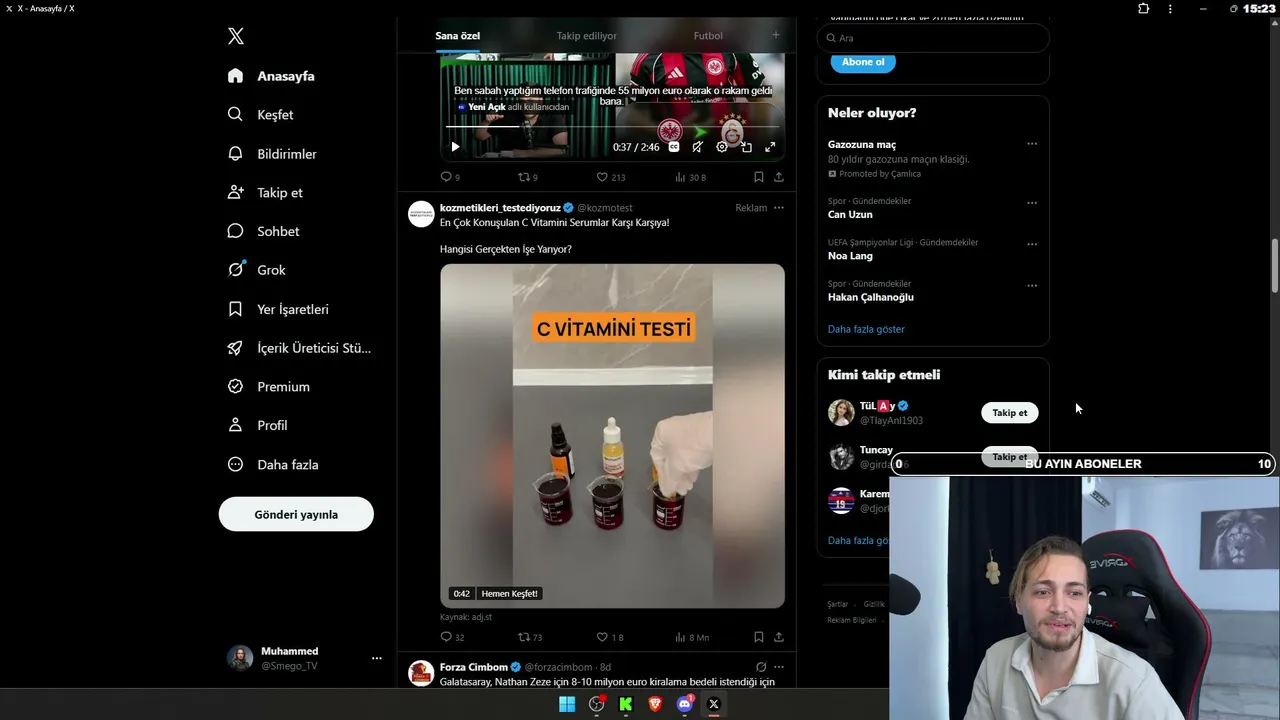Add a timeline tab with plus icon
Viewport: 1280px width, 720px height.
click(x=775, y=35)
